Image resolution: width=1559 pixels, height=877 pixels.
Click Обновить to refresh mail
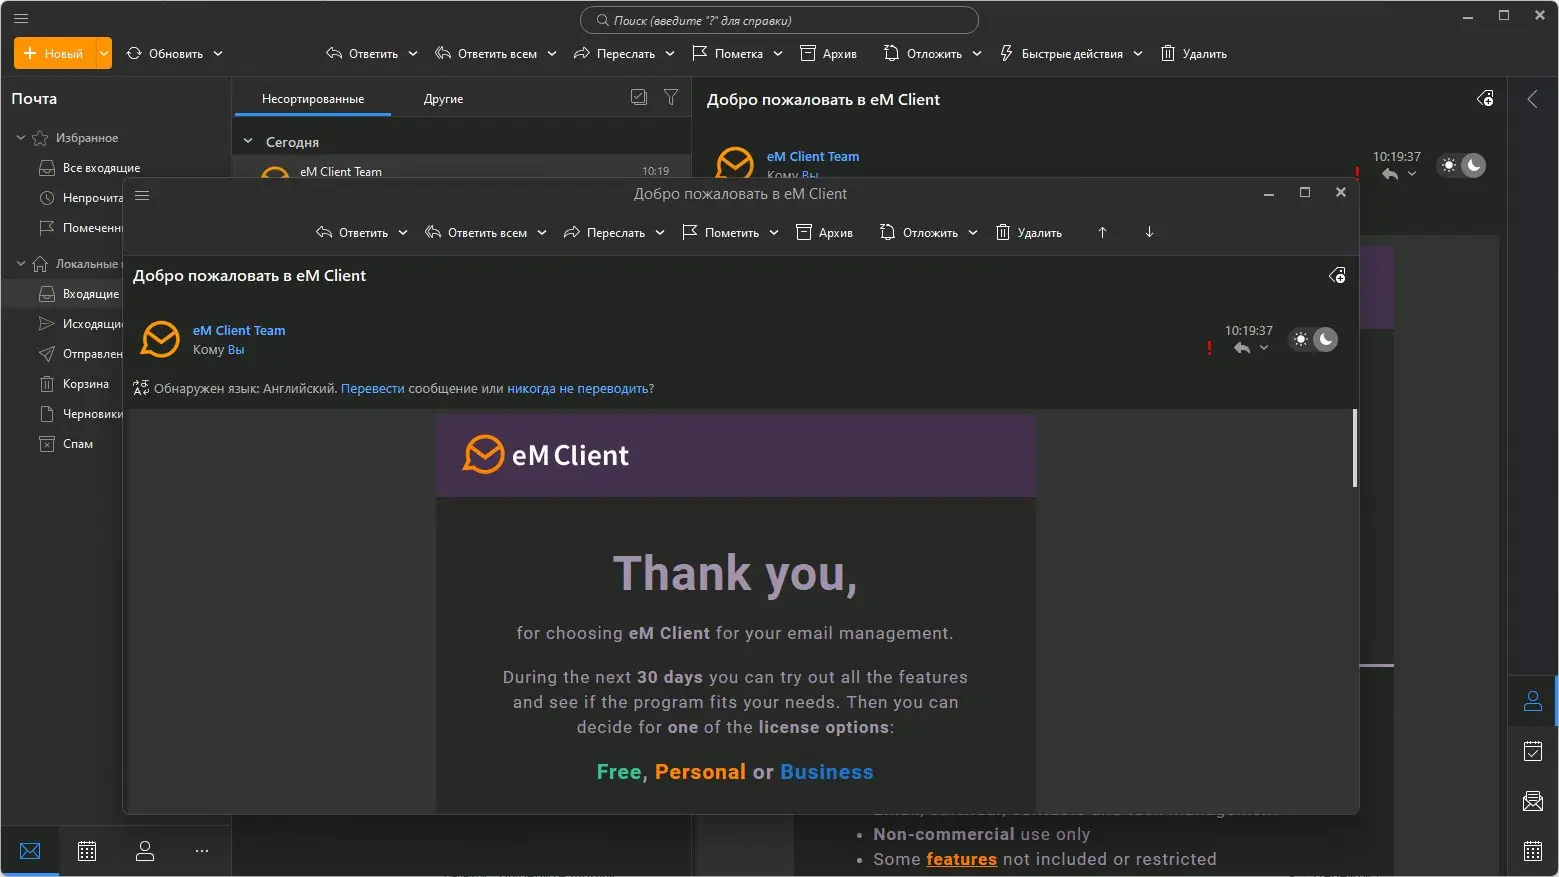[165, 54]
